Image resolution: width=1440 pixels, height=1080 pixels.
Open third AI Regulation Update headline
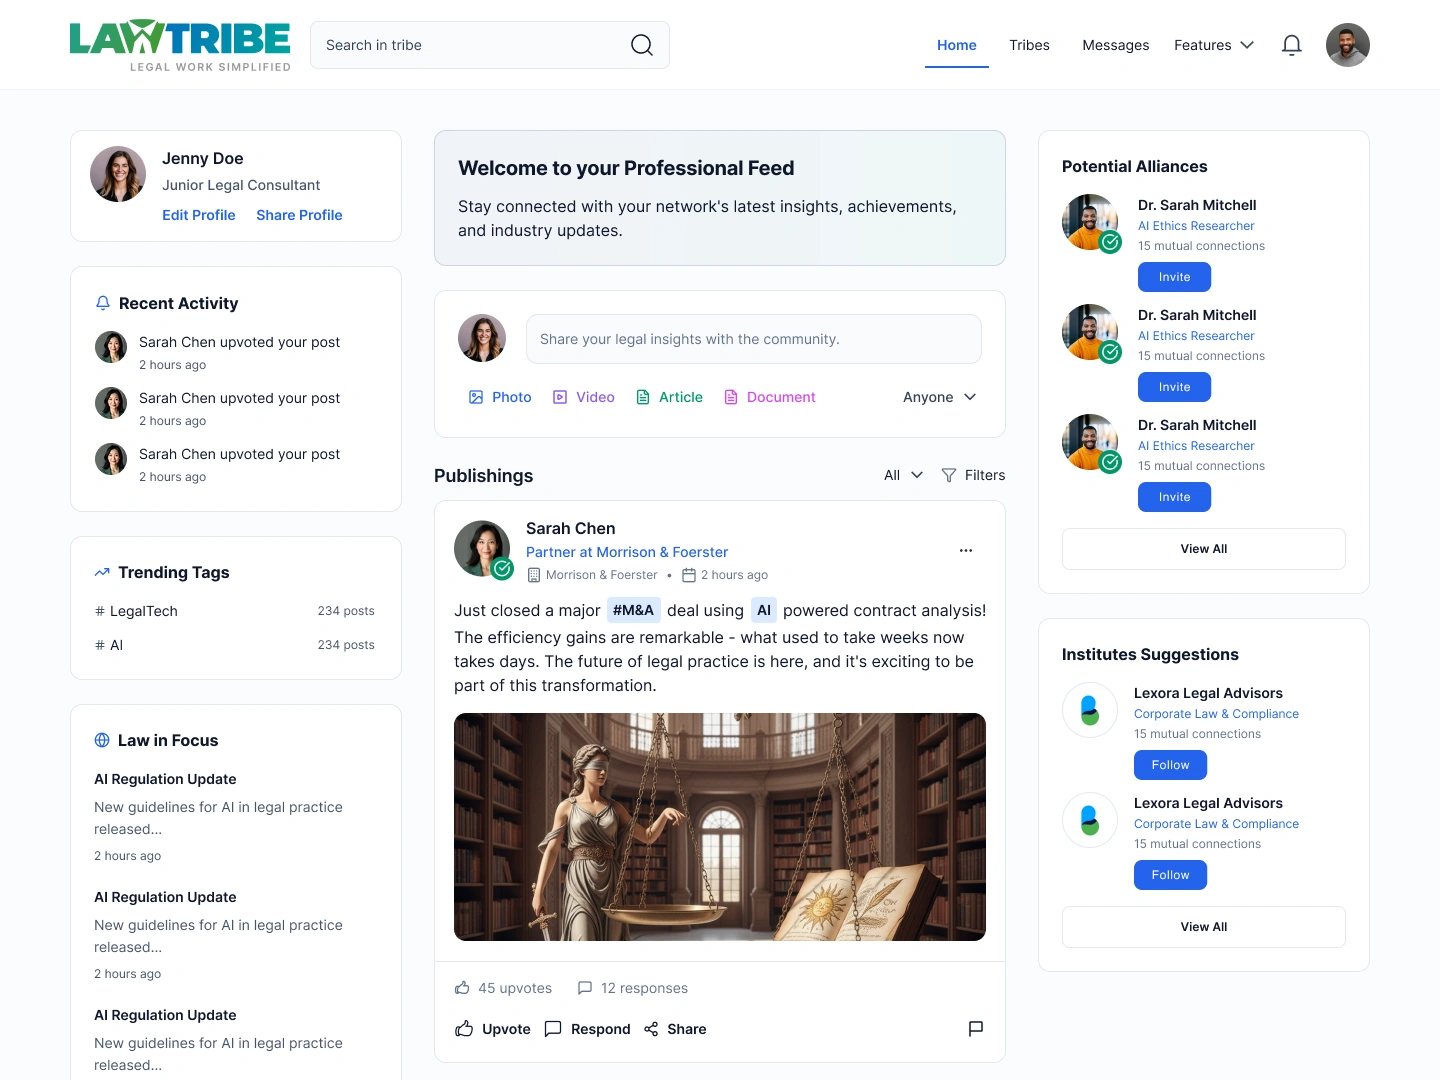(165, 1015)
